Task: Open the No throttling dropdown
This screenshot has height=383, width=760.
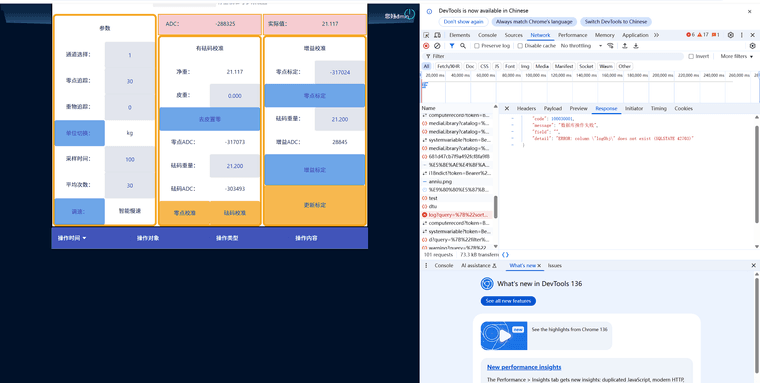Action: tap(581, 46)
